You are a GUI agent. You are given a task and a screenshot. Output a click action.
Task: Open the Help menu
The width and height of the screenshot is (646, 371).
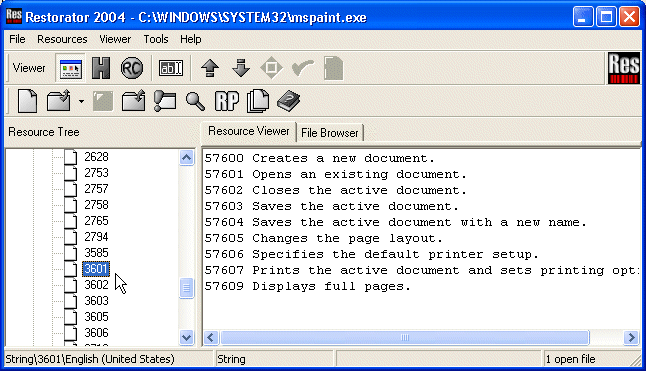coord(191,39)
